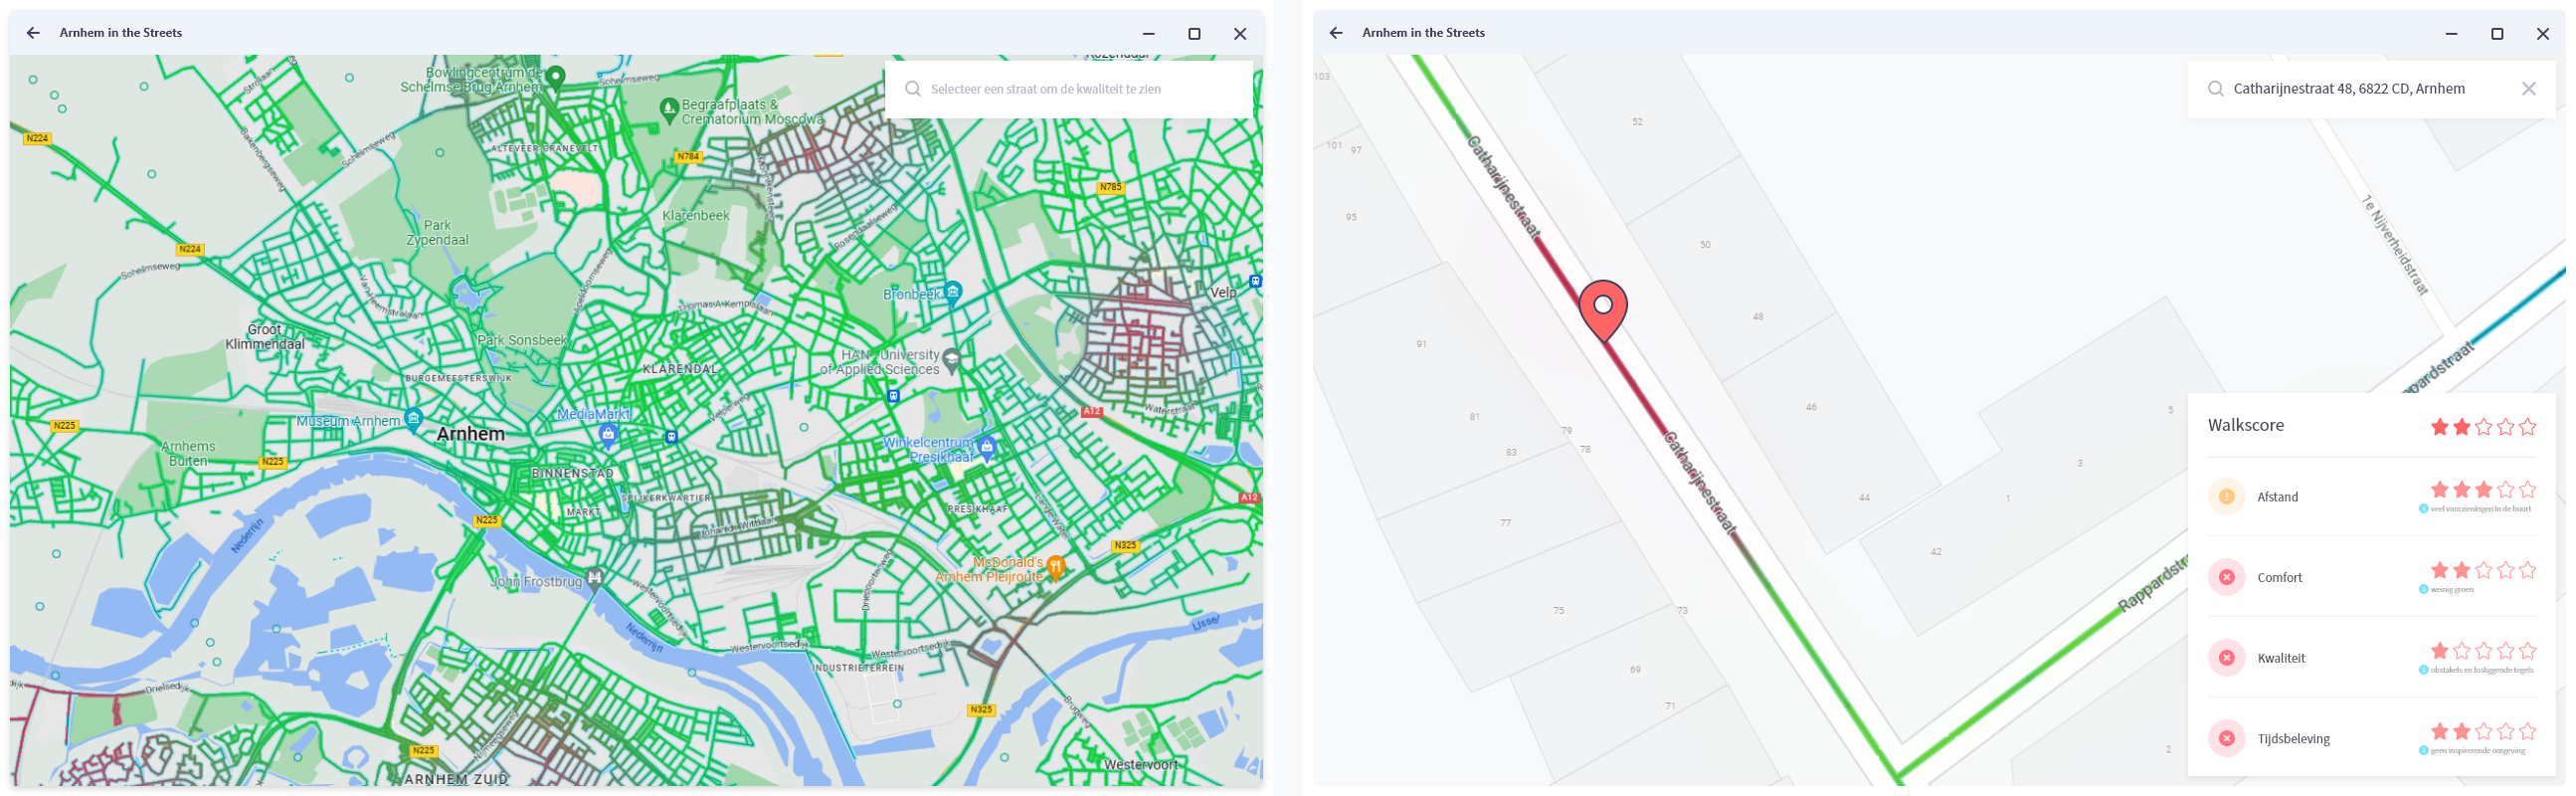Click the Tijdsbeleving label in Walkscore panel
Image resolution: width=2576 pixels, height=796 pixels.
pyautogui.click(x=2293, y=739)
